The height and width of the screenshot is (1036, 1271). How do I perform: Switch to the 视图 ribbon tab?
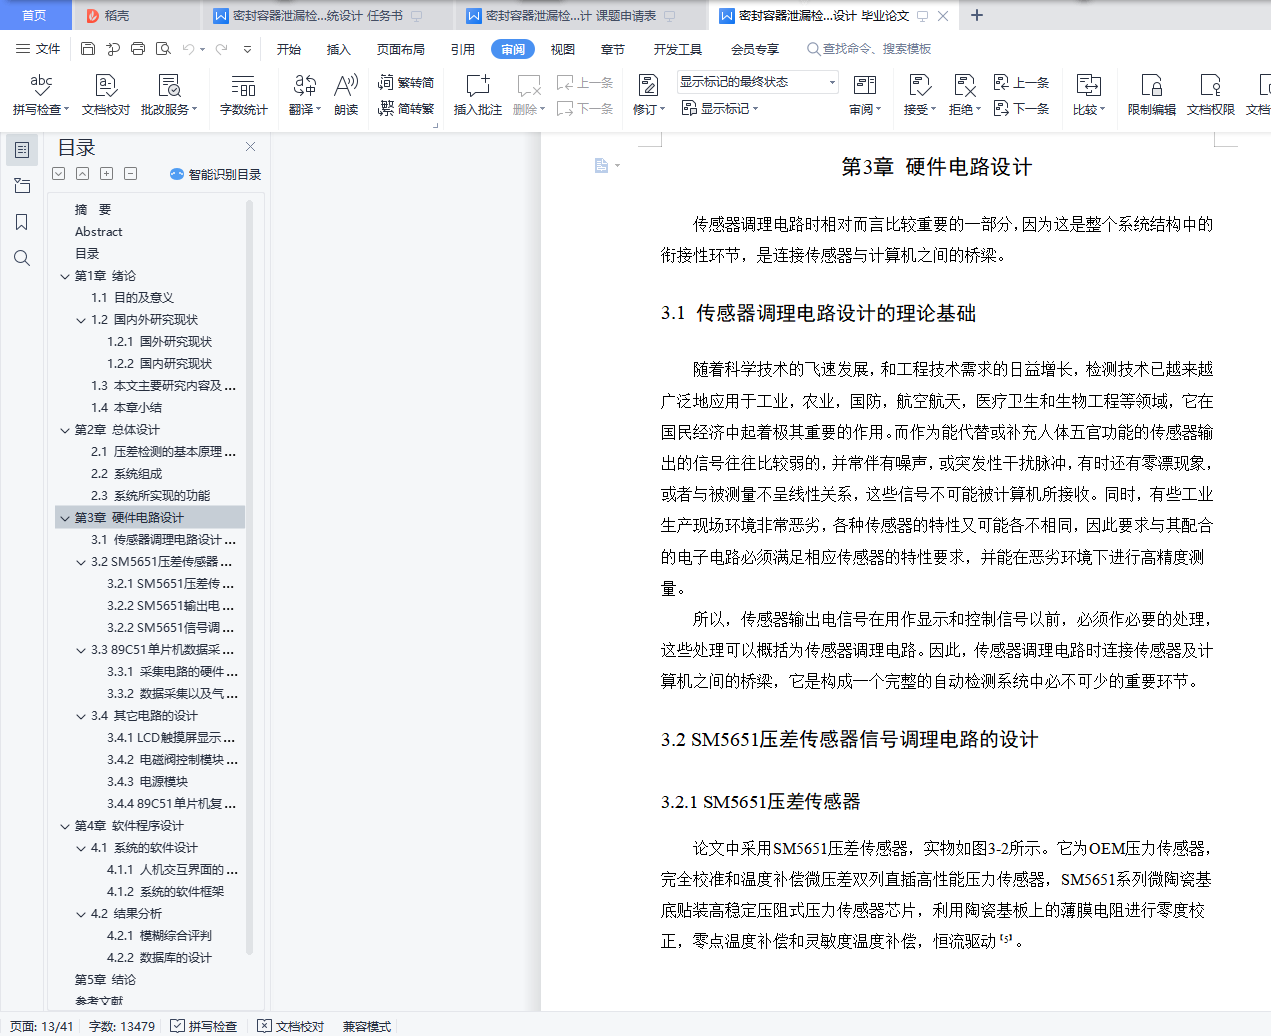[x=563, y=49]
